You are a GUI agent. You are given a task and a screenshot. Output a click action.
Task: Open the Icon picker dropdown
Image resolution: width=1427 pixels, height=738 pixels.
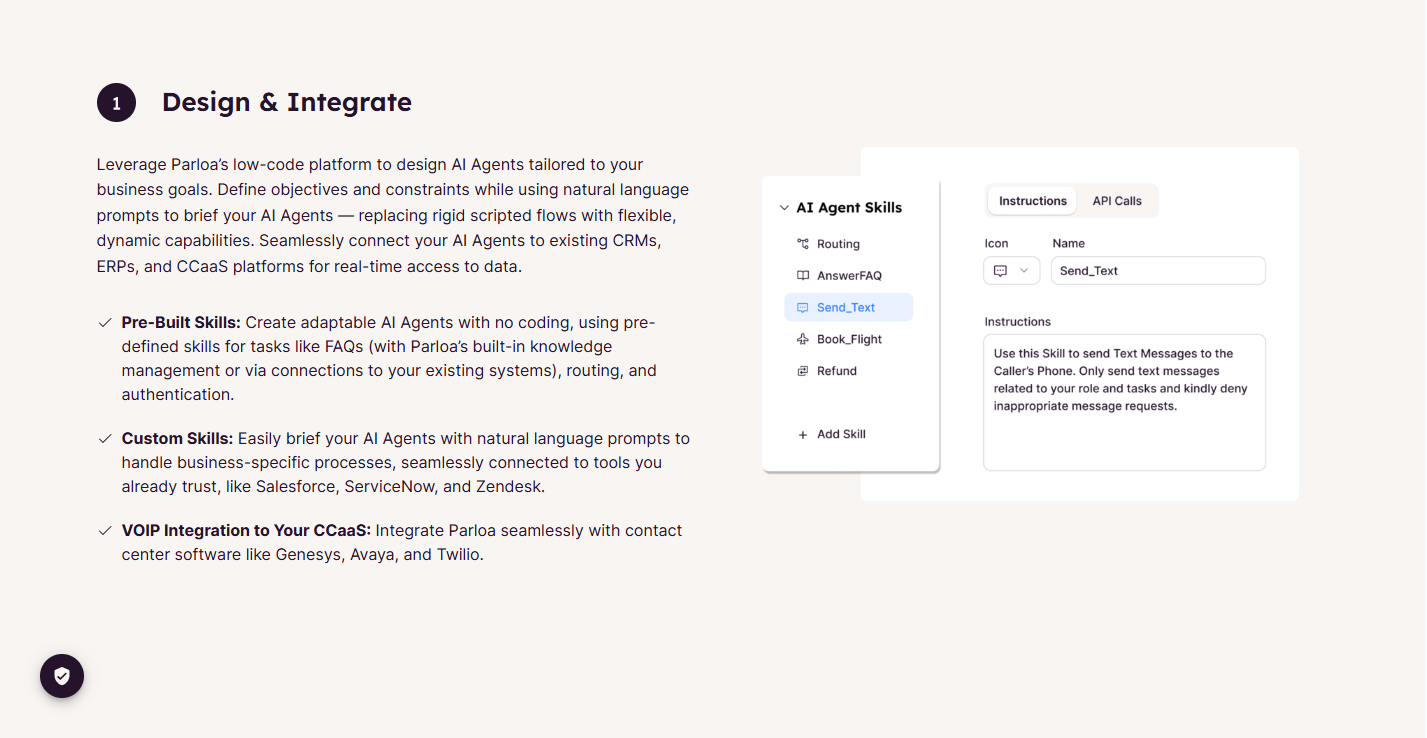(1011, 271)
